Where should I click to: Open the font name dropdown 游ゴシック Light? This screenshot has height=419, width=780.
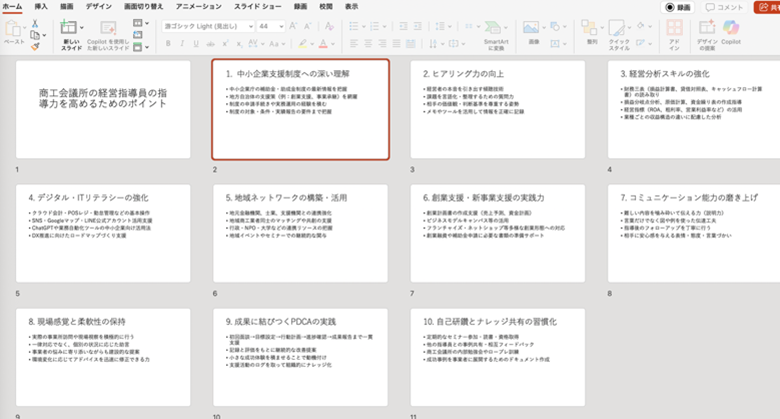tap(209, 25)
